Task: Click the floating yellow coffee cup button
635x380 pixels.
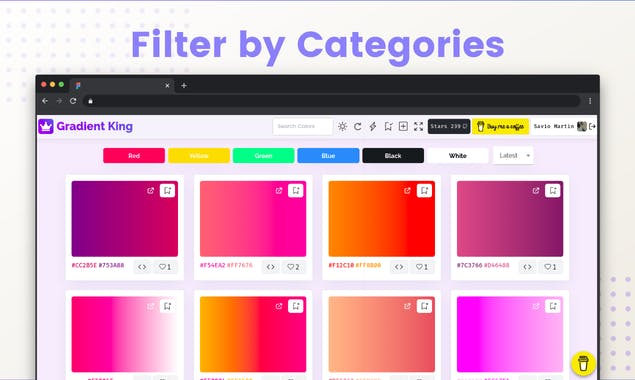Action: click(583, 363)
